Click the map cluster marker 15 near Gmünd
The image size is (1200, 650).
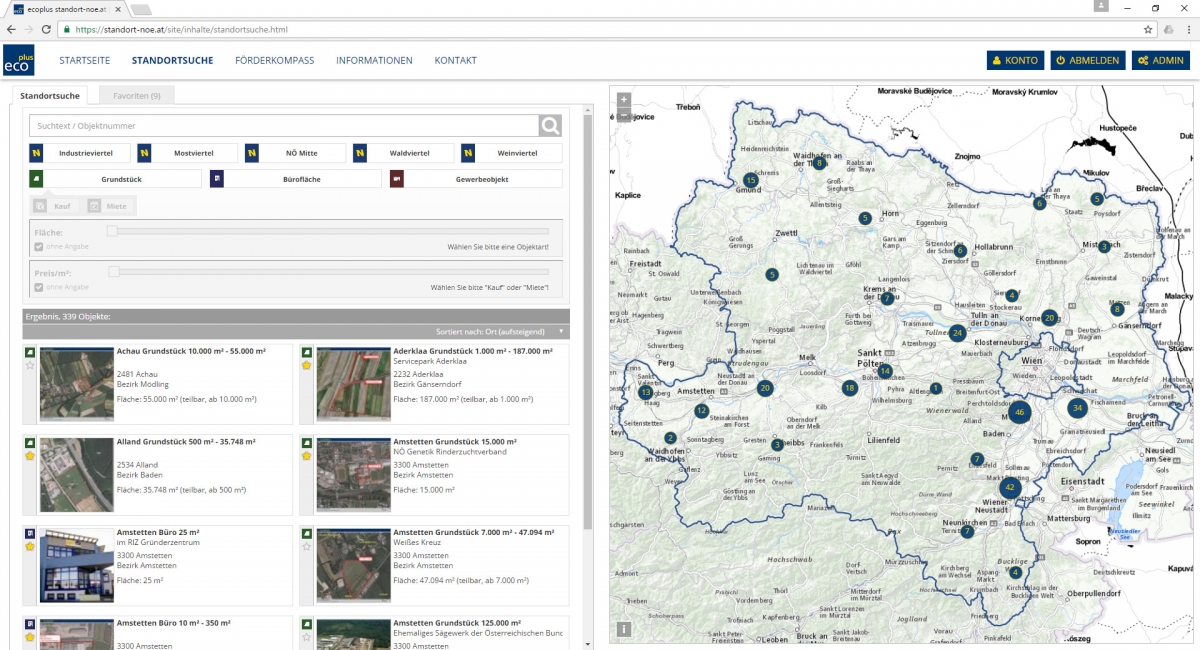coord(750,180)
